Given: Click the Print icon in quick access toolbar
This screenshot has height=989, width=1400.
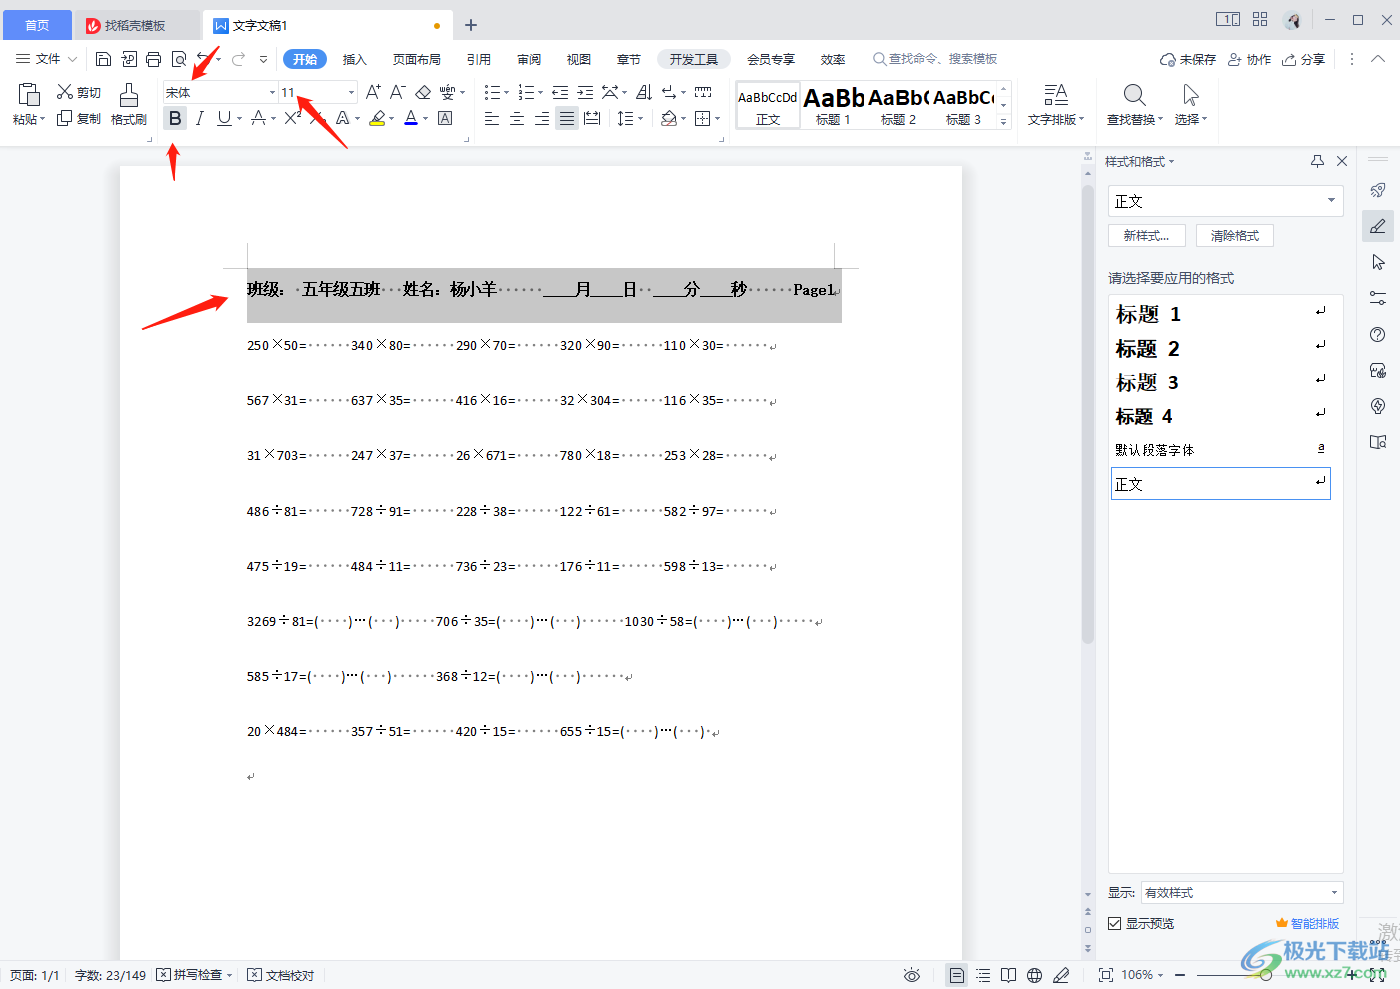Looking at the screenshot, I should tap(153, 59).
